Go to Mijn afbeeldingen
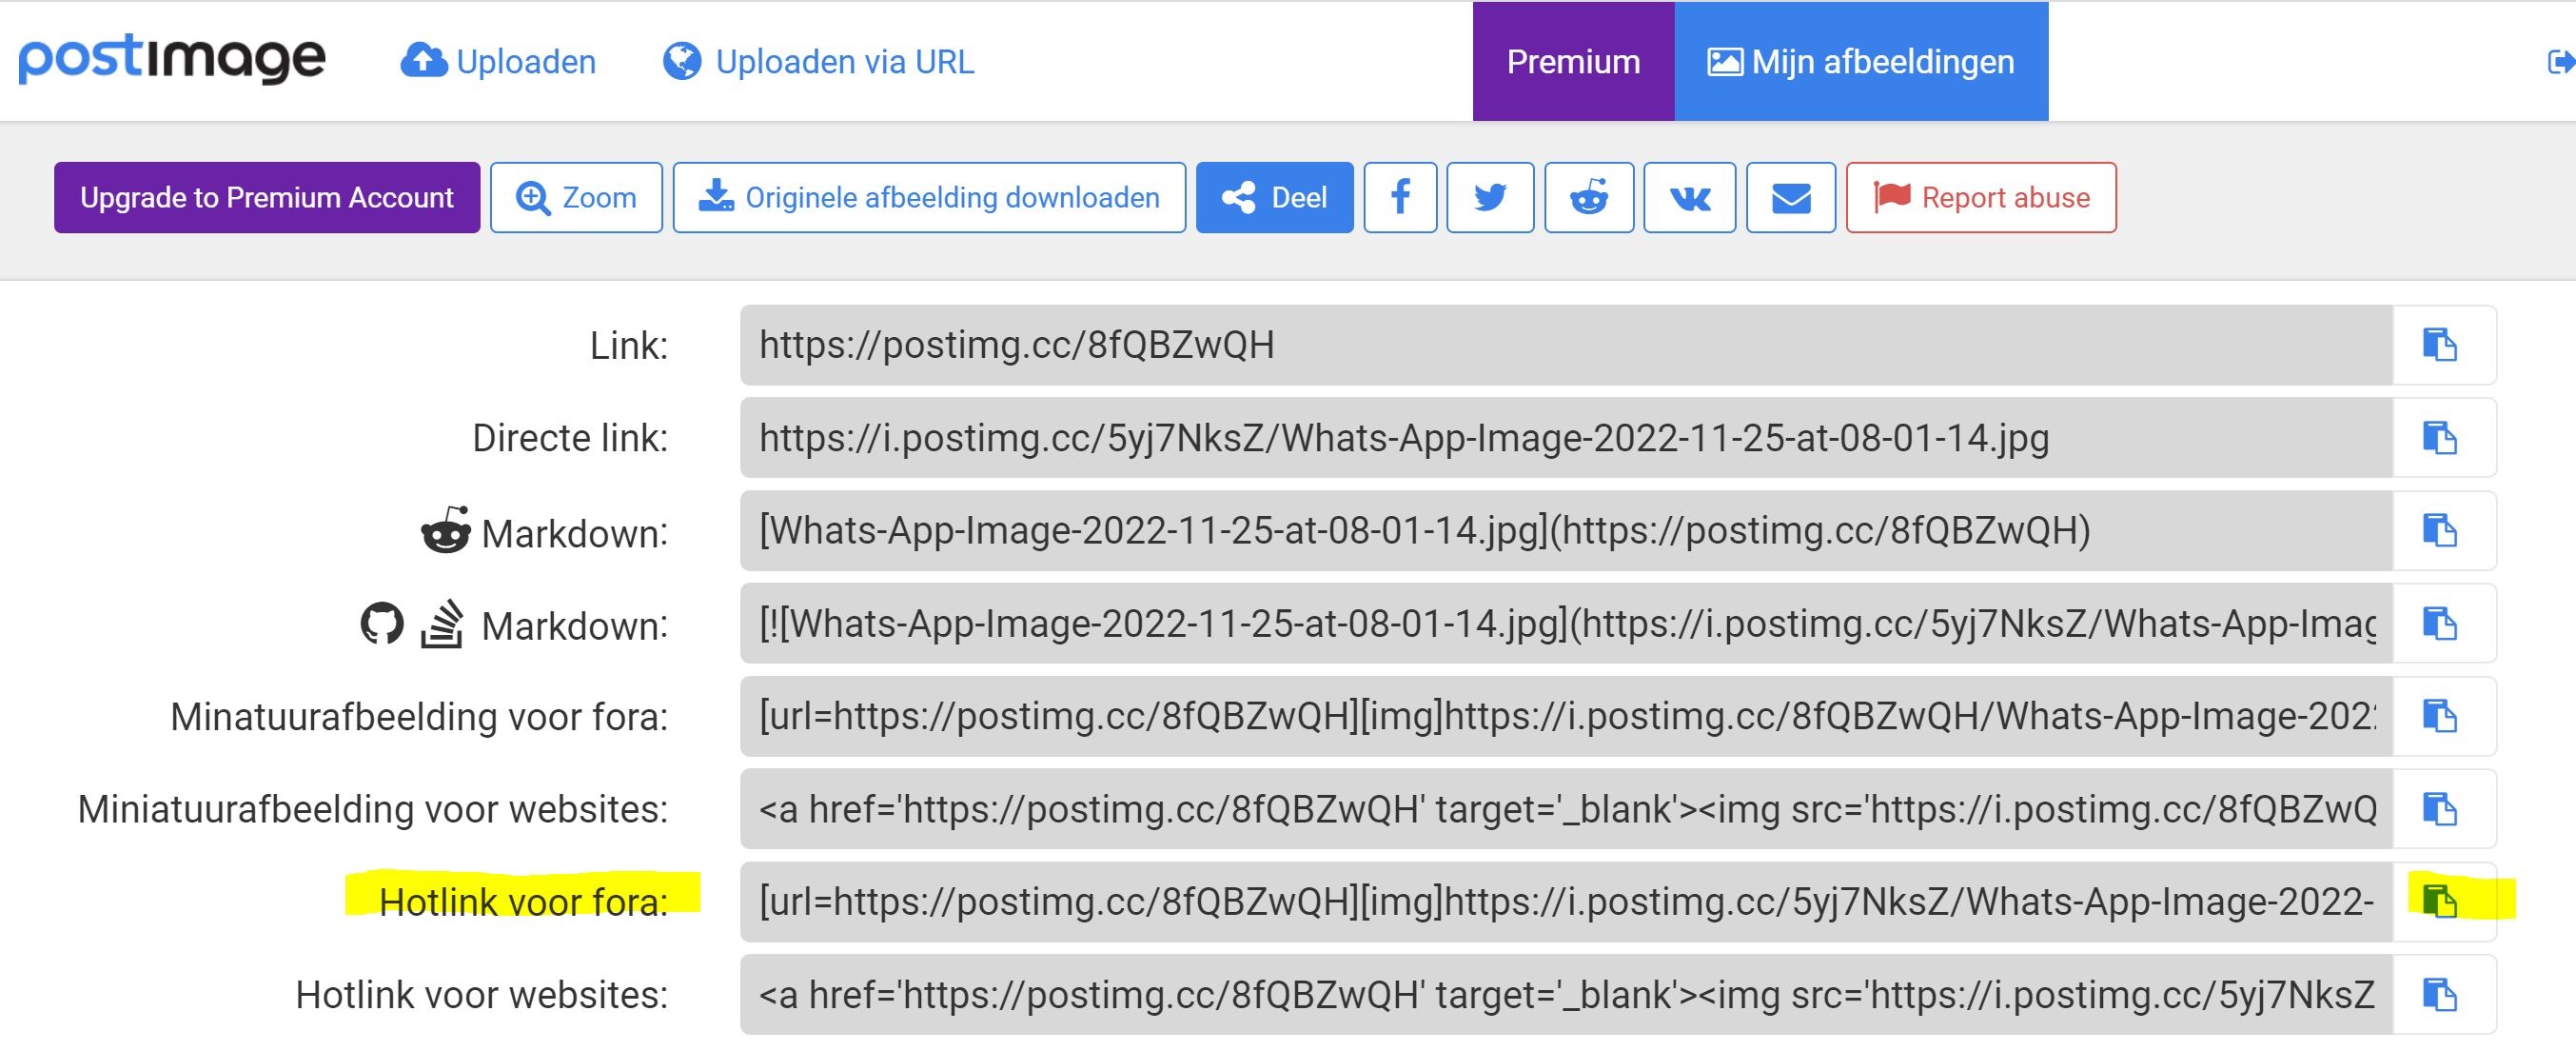Image resolution: width=2576 pixels, height=1051 pixels. pyautogui.click(x=1861, y=62)
